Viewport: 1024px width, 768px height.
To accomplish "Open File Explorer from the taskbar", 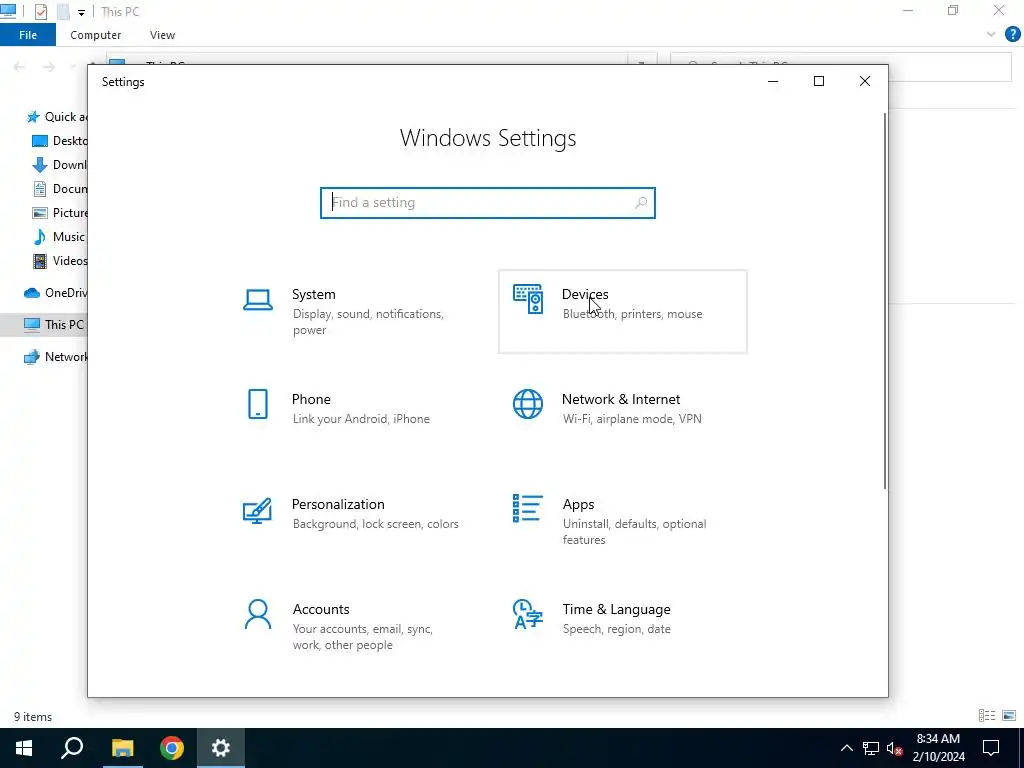I will 122,748.
